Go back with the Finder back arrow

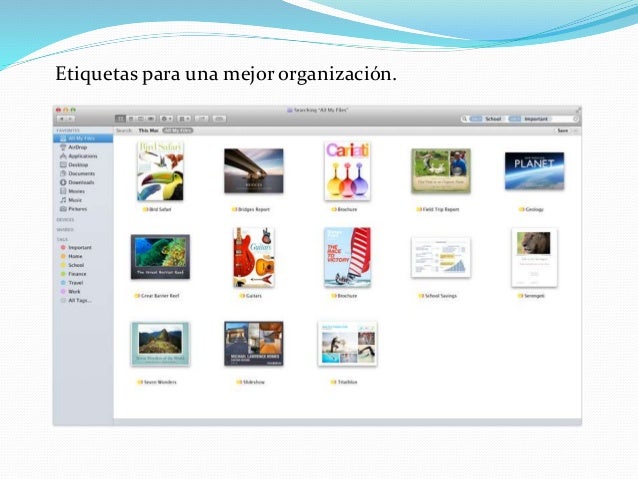[x=62, y=119]
